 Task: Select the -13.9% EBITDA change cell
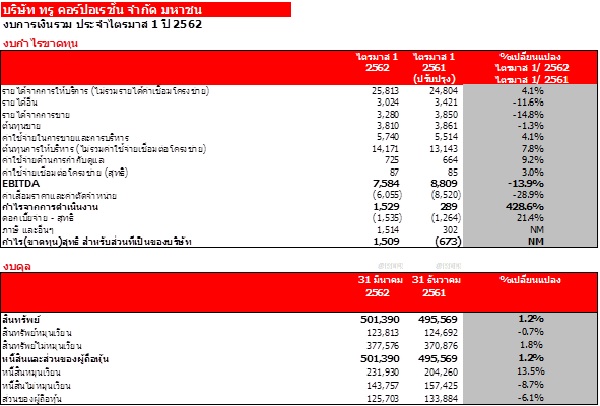526,184
